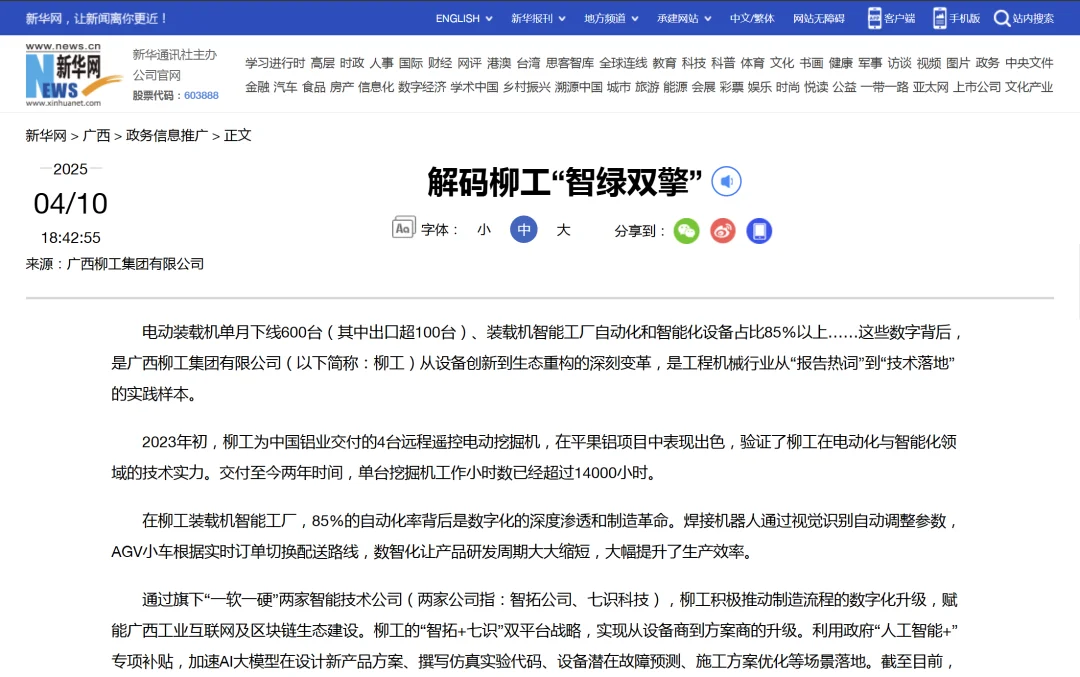Open the 汽车 channel
Viewport: 1080px width, 677px height.
285,87
